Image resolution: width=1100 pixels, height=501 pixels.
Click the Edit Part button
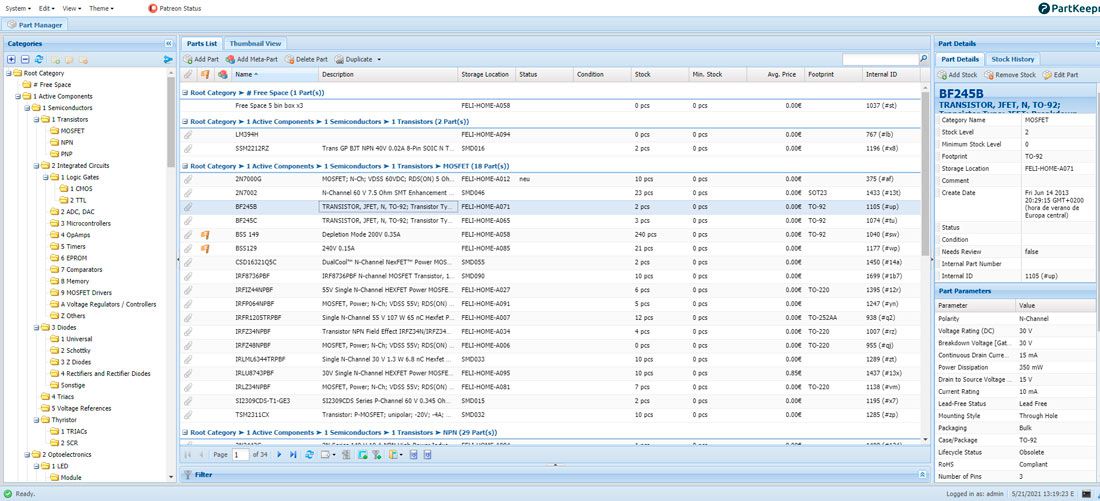[x=1060, y=75]
